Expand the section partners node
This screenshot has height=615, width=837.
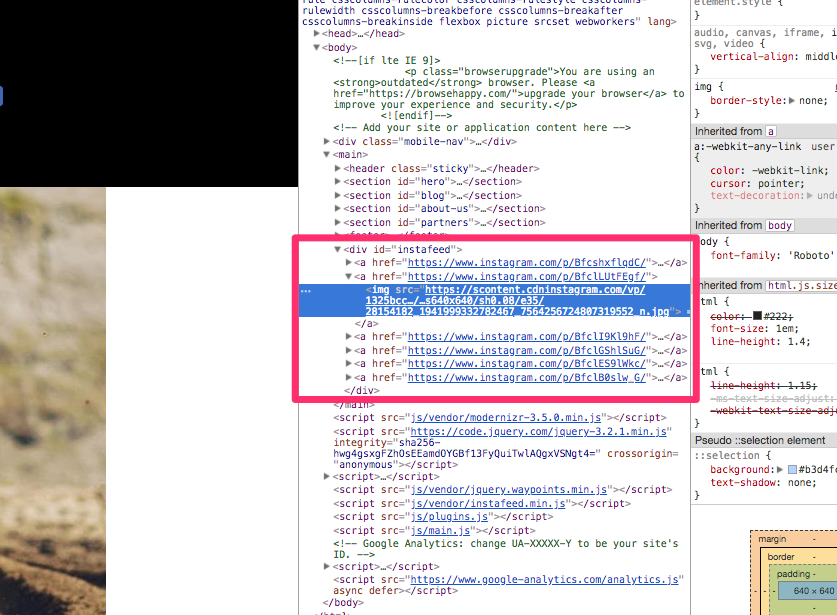337,222
